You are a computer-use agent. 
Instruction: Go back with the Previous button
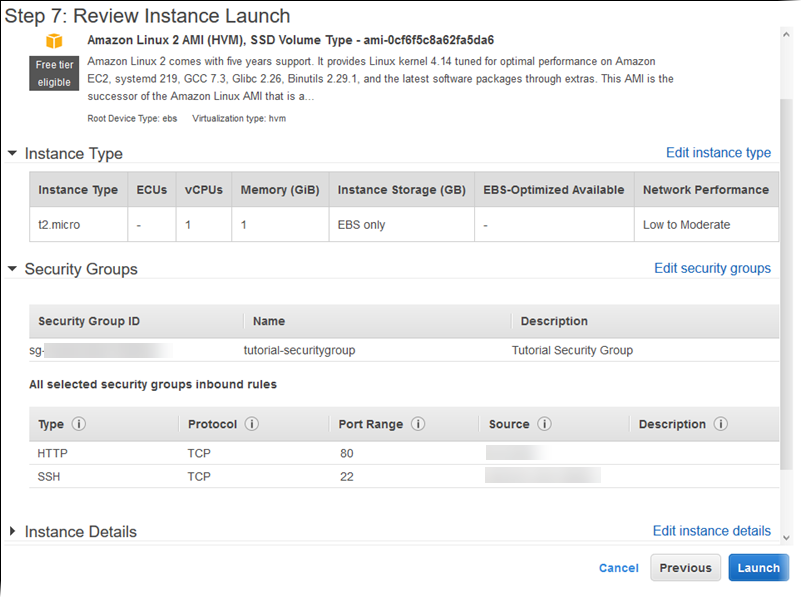tap(685, 568)
